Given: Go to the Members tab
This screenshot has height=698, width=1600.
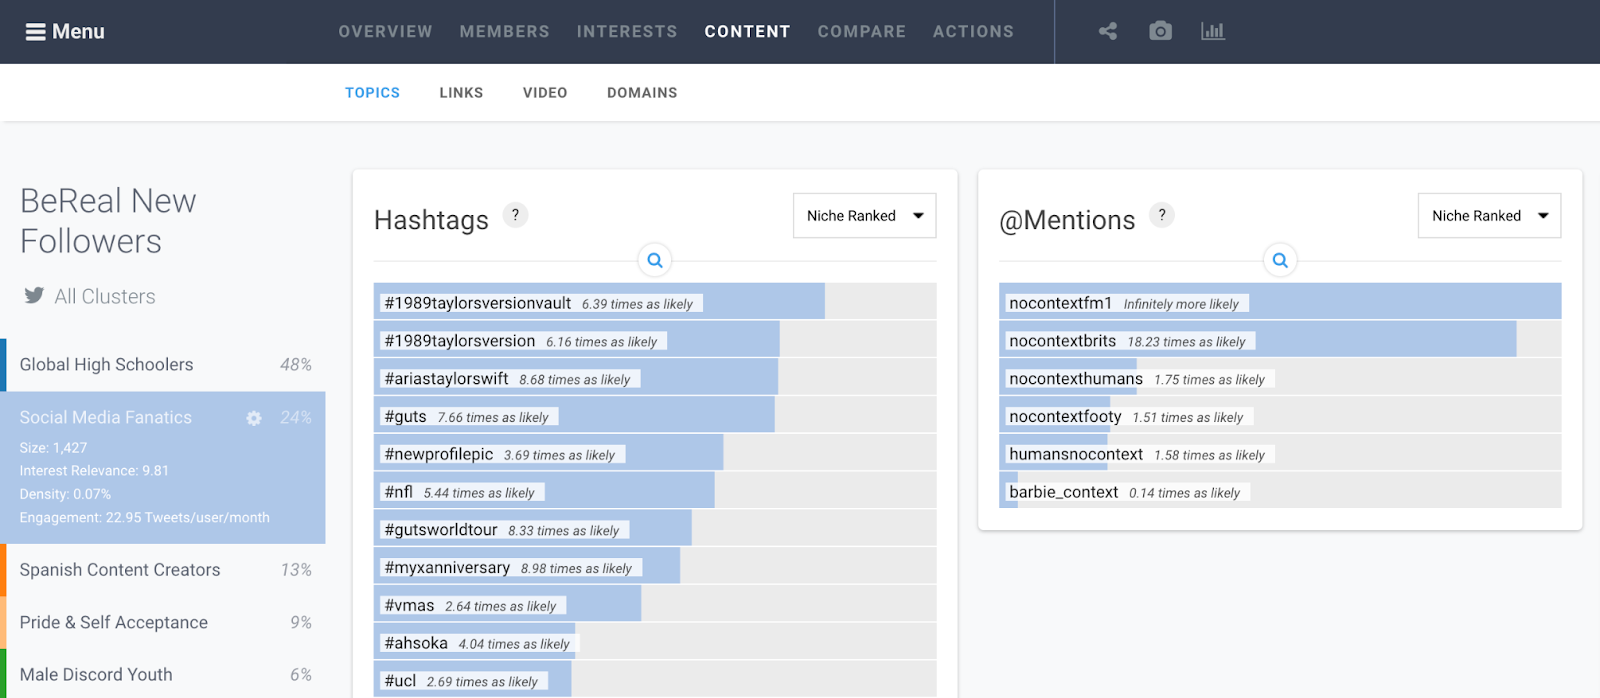Looking at the screenshot, I should [504, 32].
